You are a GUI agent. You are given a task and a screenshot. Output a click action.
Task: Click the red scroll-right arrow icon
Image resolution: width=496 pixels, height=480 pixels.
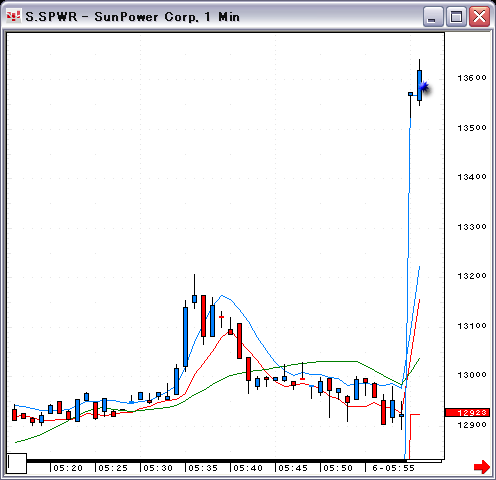tap(482, 466)
